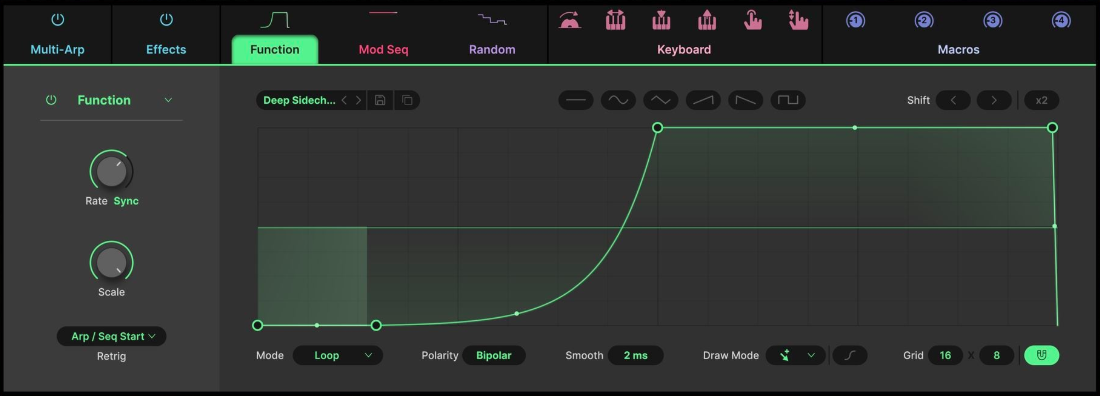The width and height of the screenshot is (1100, 396).
Task: Toggle the Effects power button
Action: 166,20
